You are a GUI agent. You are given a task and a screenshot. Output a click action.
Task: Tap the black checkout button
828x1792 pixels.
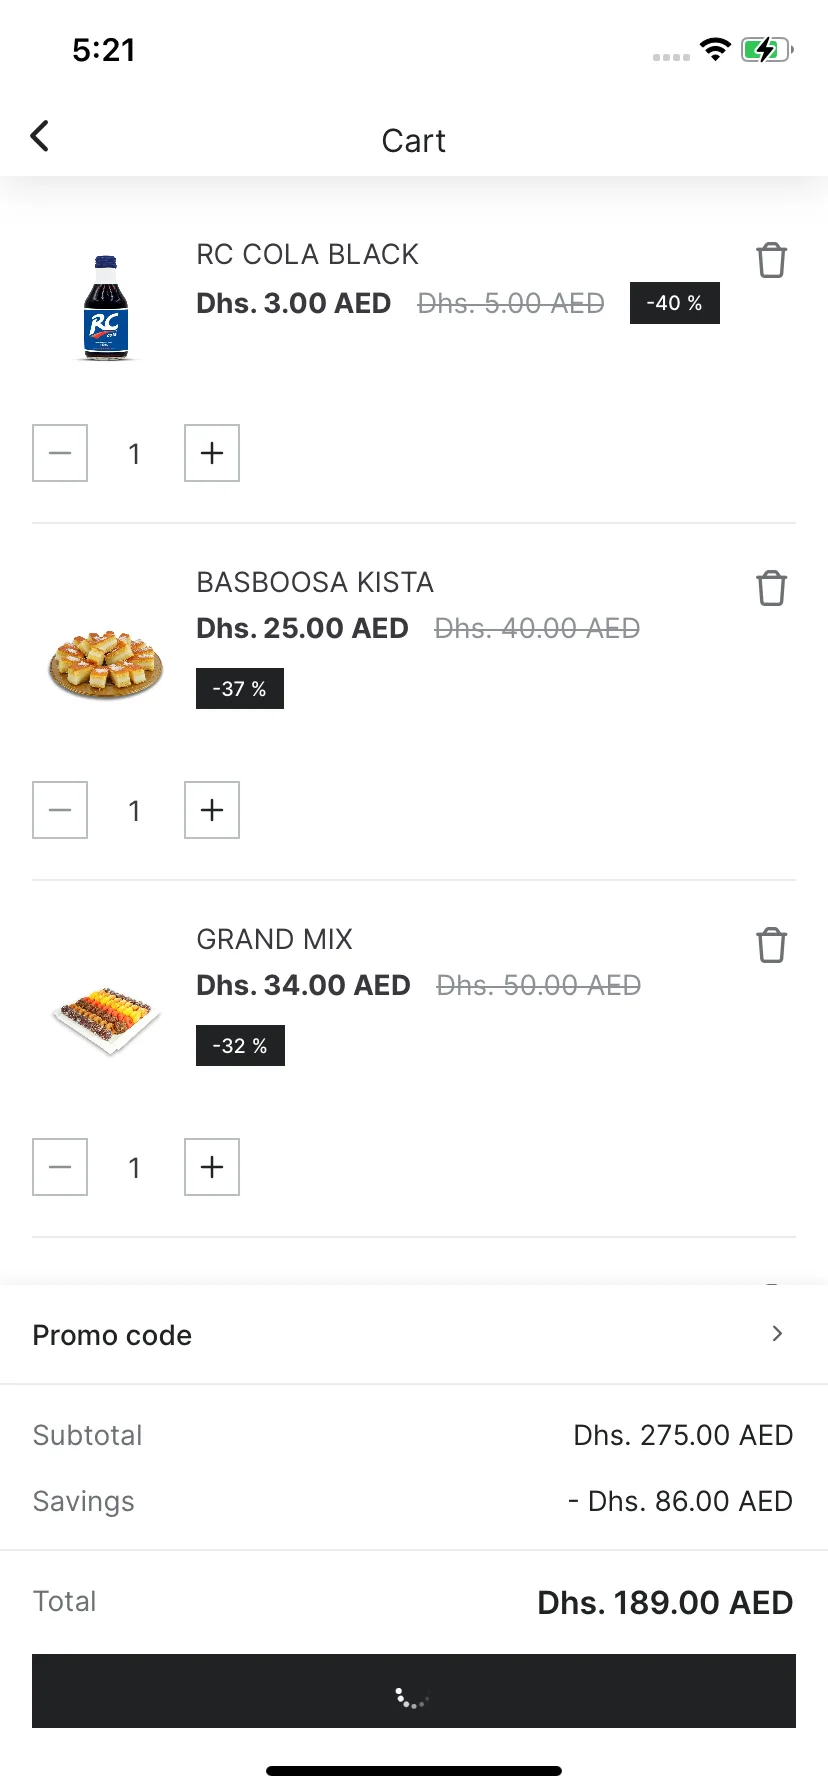[x=414, y=1691]
